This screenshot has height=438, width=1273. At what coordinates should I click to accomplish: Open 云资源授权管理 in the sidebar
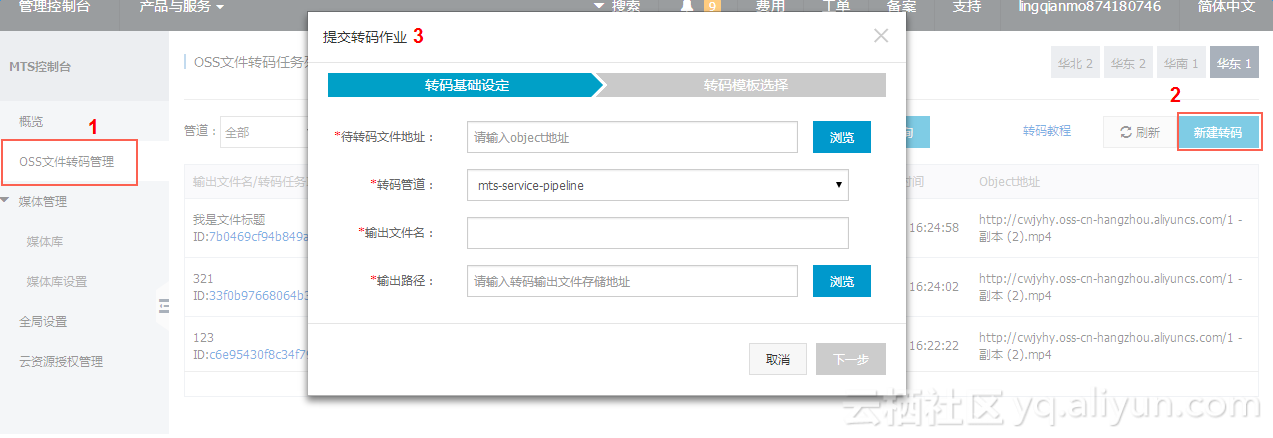click(61, 362)
